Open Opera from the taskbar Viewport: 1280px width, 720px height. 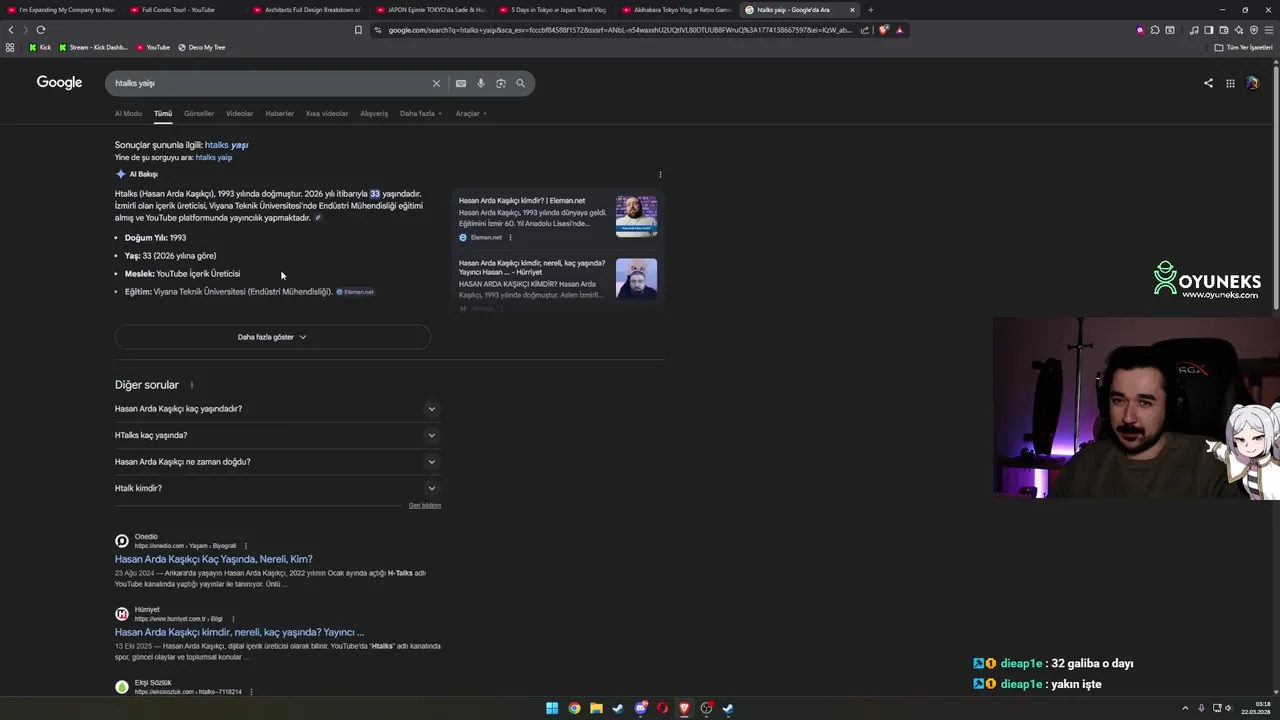662,708
